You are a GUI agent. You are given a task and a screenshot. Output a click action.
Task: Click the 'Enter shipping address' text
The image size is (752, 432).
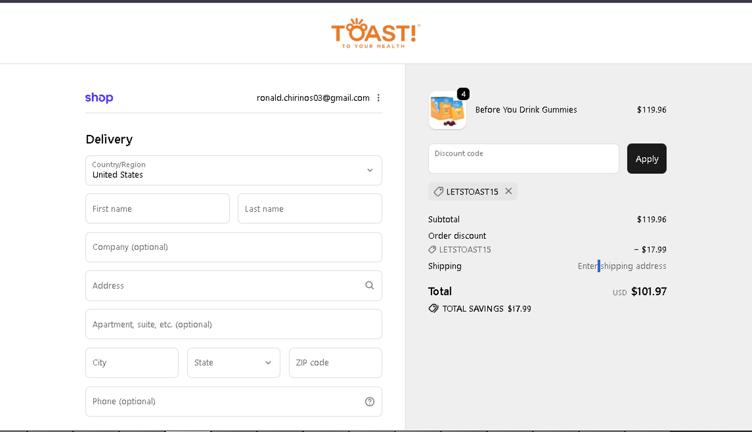(x=622, y=266)
